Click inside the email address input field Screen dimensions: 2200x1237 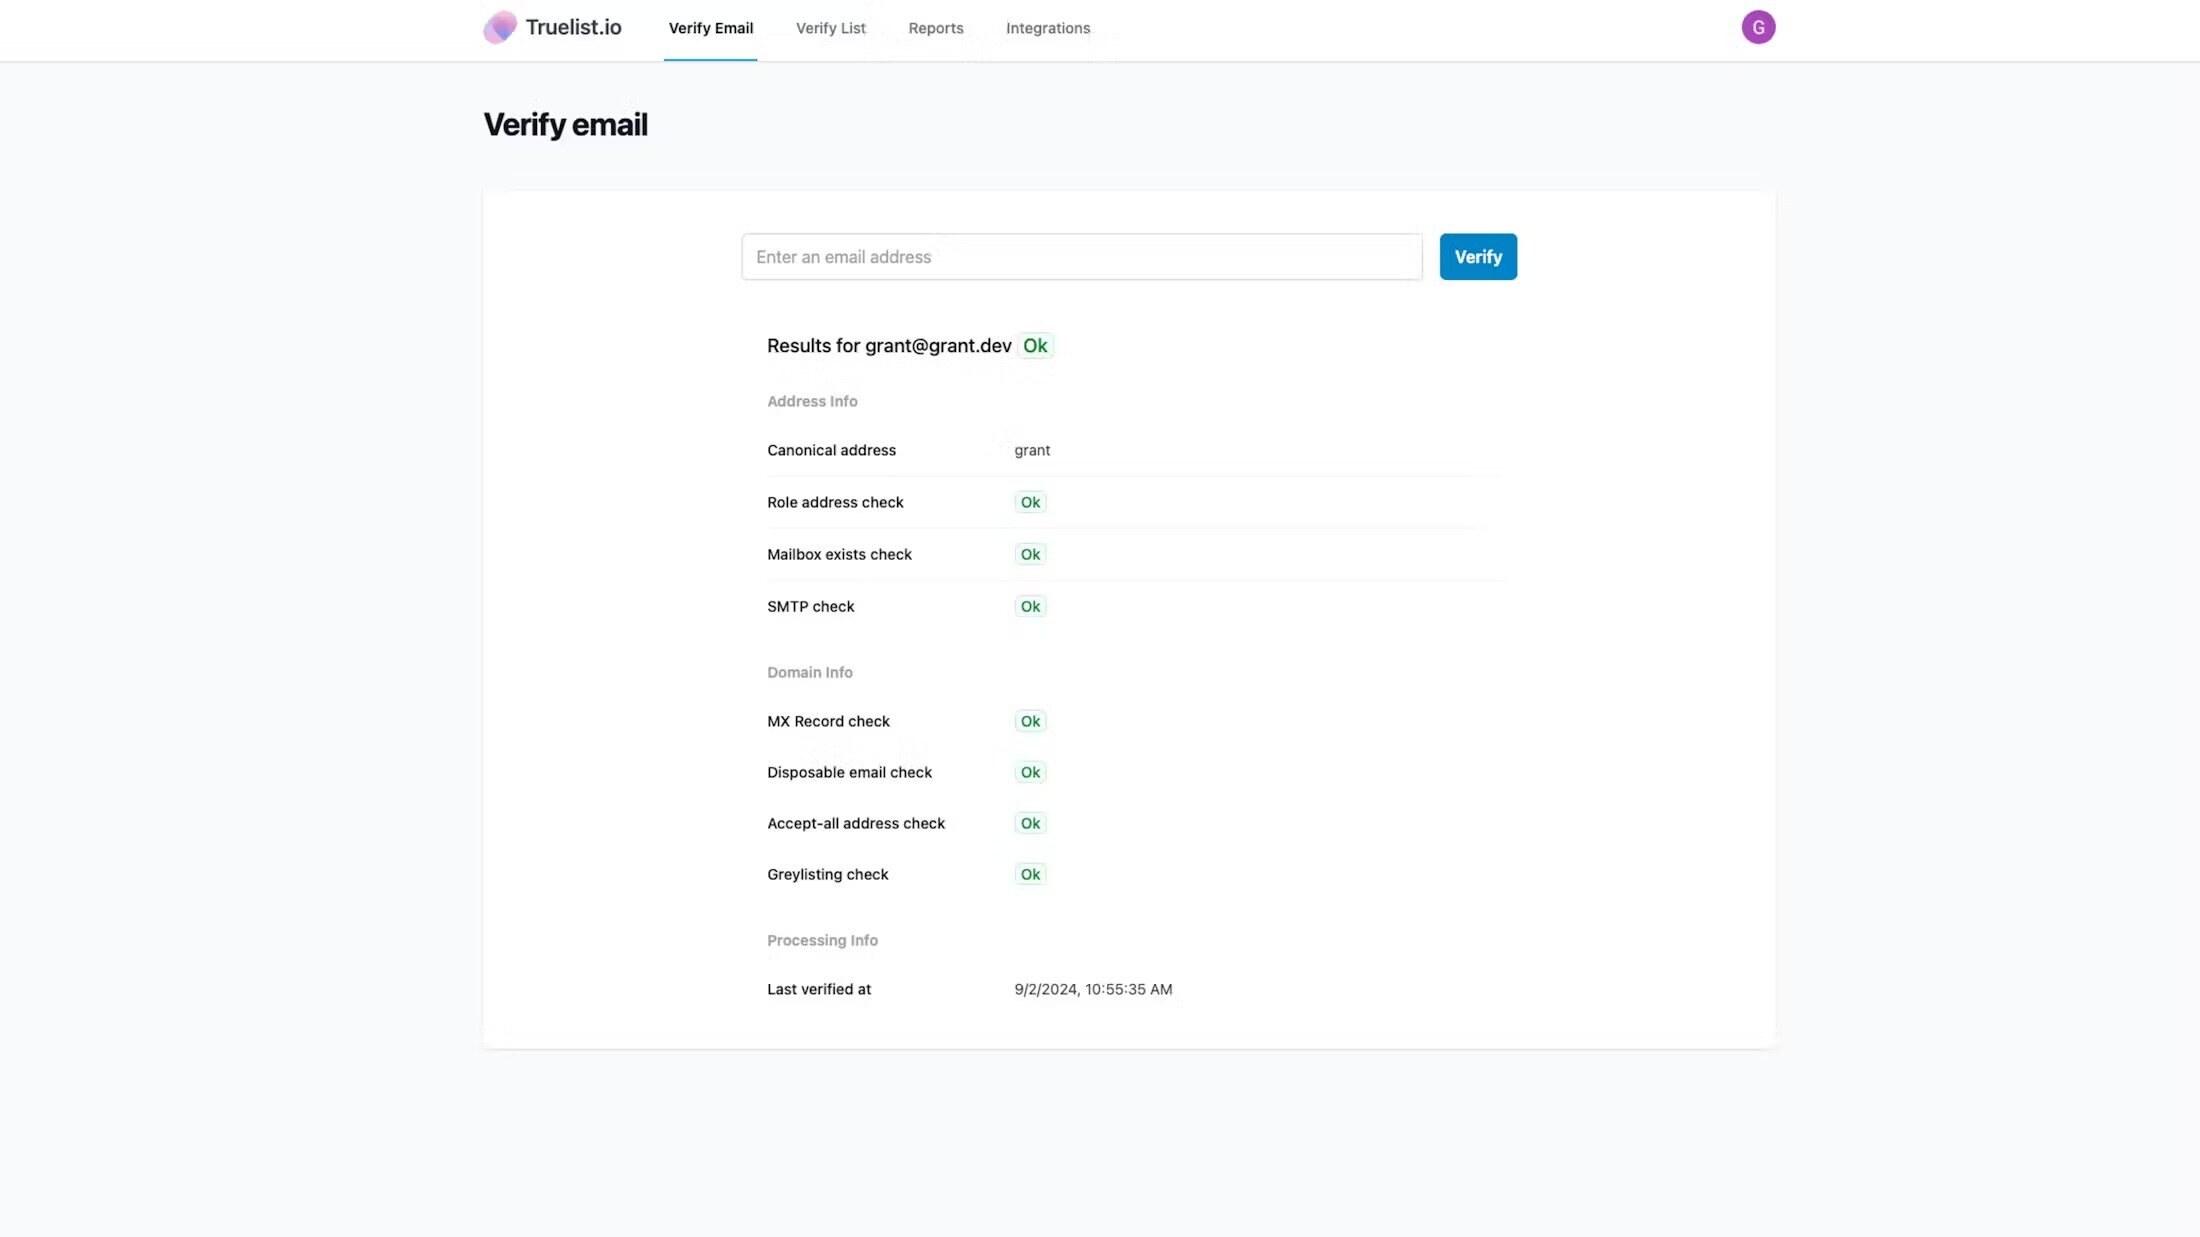[x=1080, y=257]
